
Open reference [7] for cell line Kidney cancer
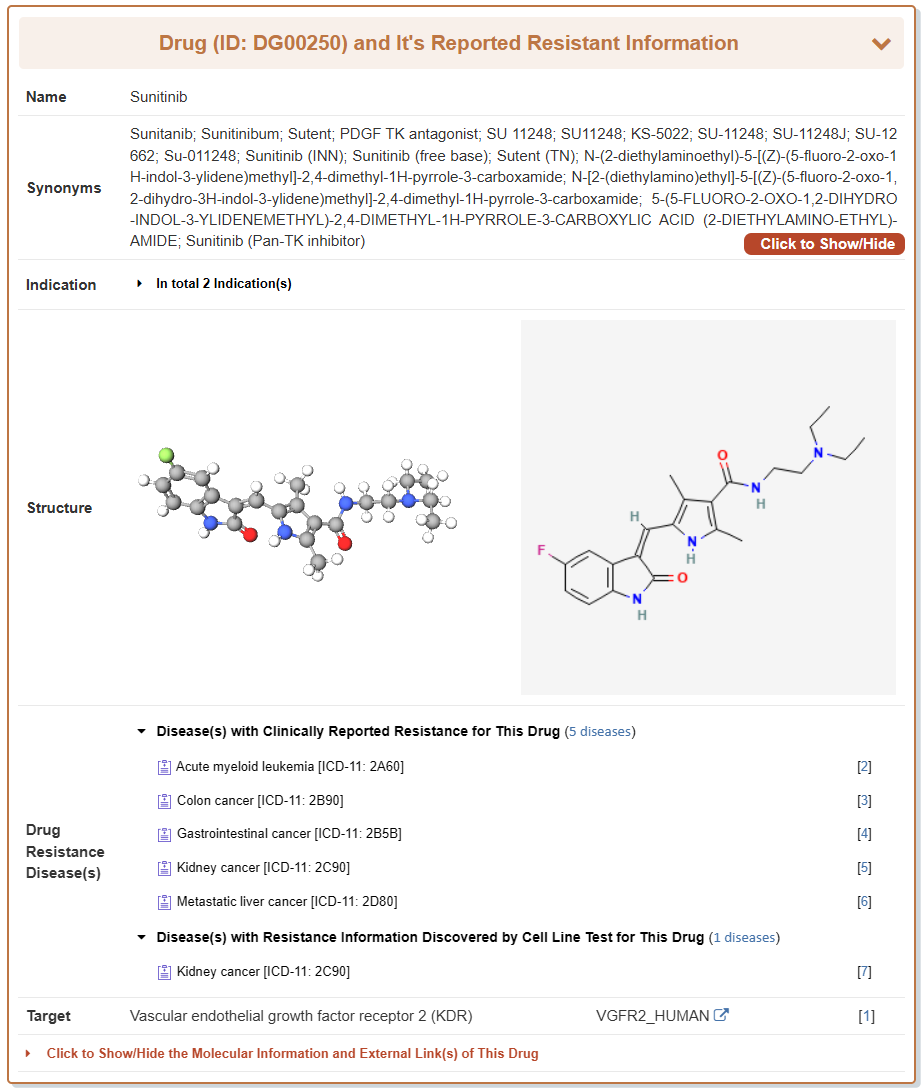(x=864, y=972)
